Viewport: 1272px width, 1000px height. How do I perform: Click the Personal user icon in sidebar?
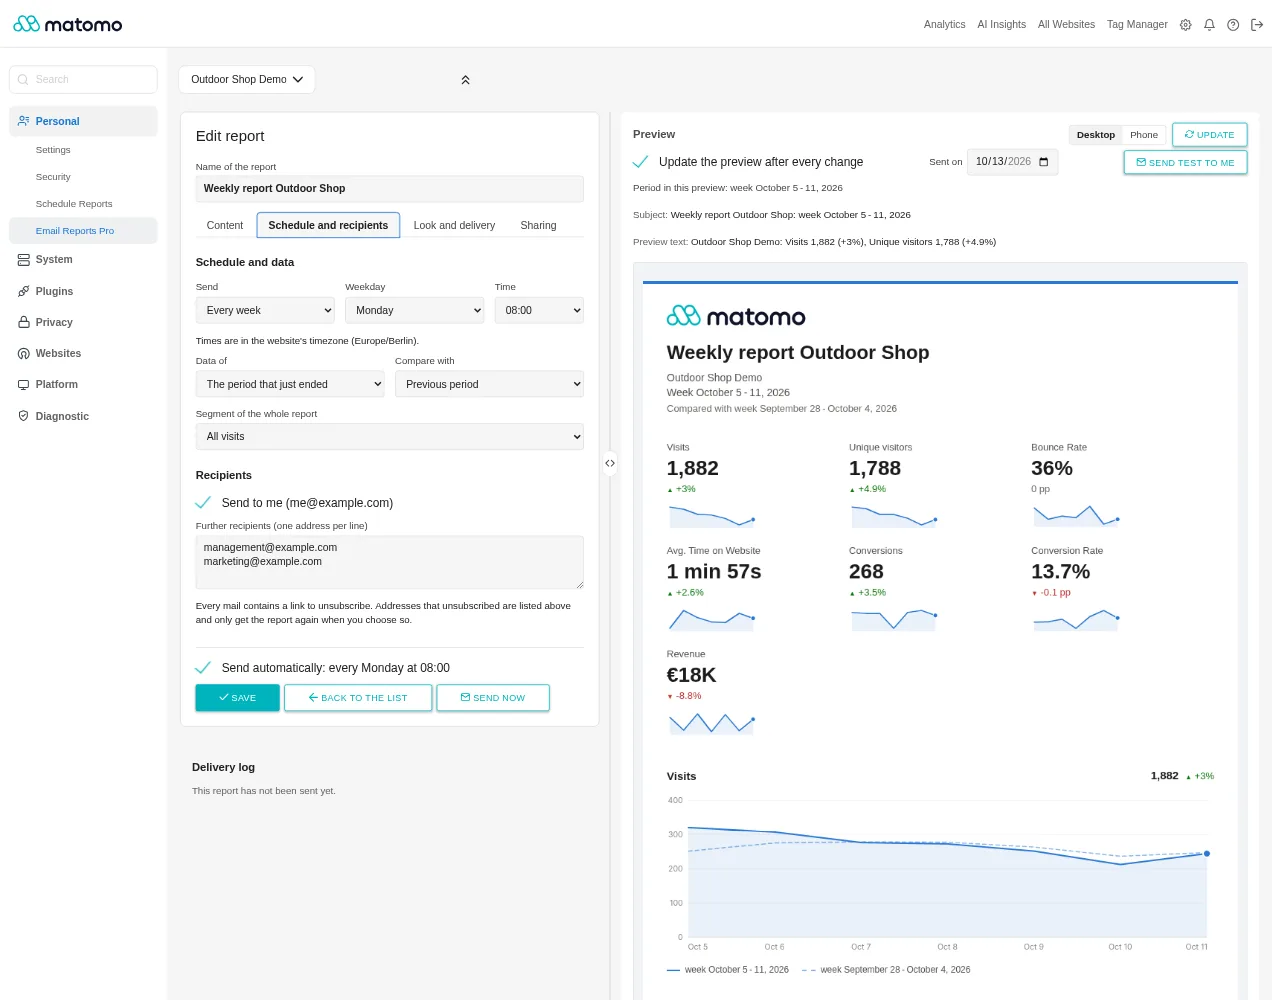[24, 121]
